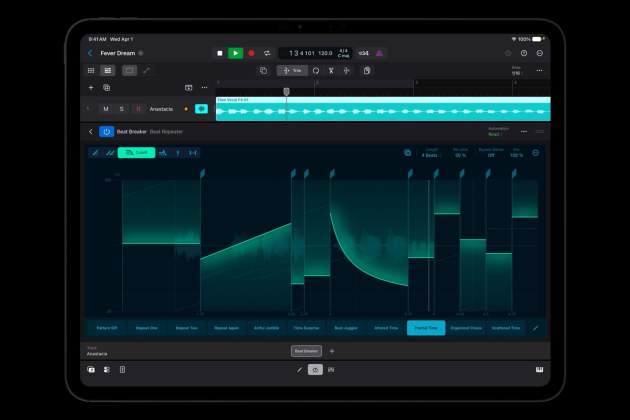Open the more menu beside Snap
This screenshot has height=420, width=630.
(539, 71)
